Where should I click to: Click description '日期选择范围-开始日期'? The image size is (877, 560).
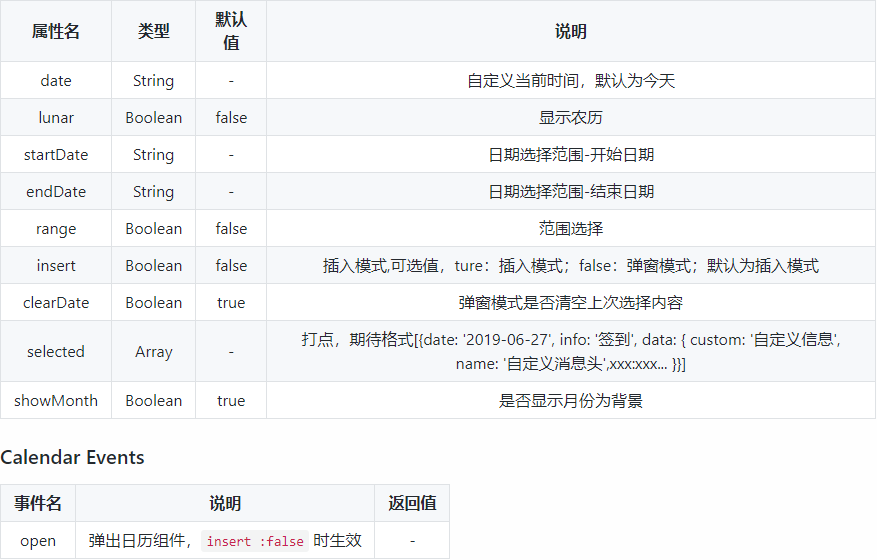pos(571,154)
